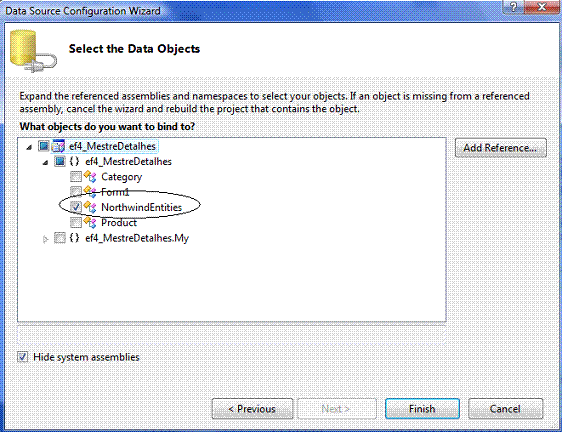The image size is (562, 432).
Task: Click the ef4_MestreDetalhes assembly icon
Action: pyautogui.click(x=58, y=146)
